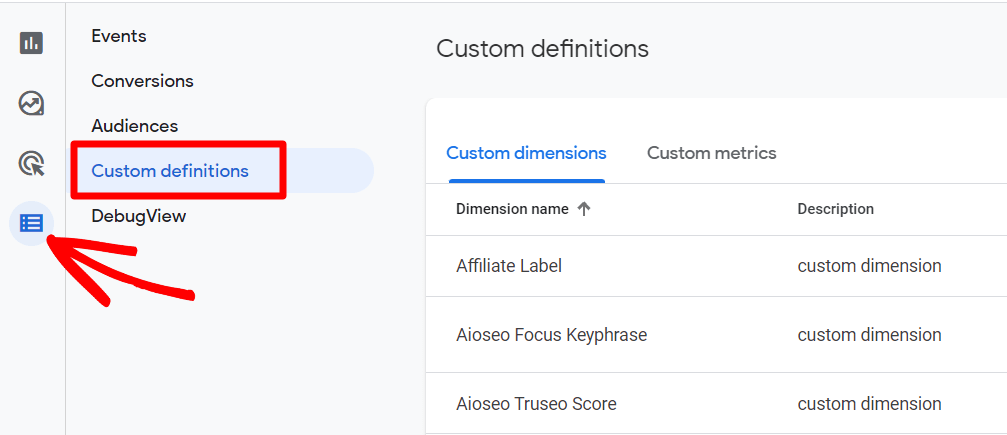Open the Advertising cursor target icon
Screen dimensions: 1007x435
[x=31, y=163]
